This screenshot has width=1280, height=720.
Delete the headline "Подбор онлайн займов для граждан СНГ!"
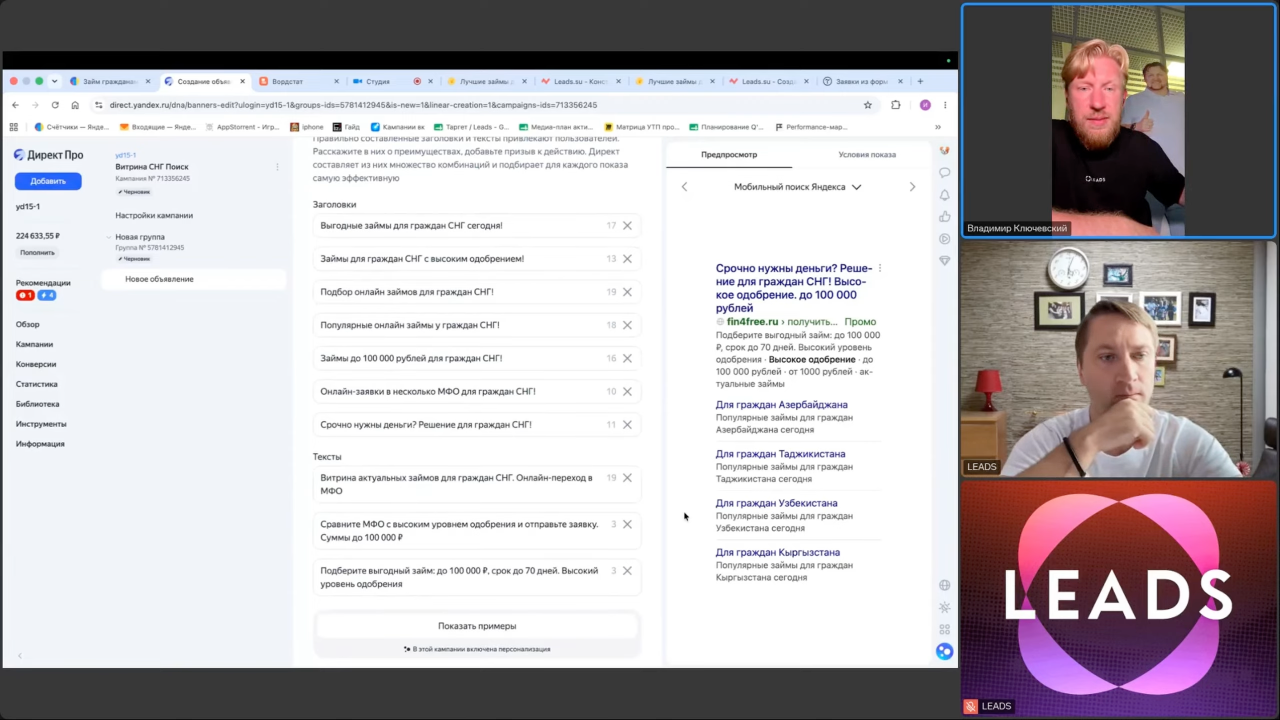click(627, 292)
